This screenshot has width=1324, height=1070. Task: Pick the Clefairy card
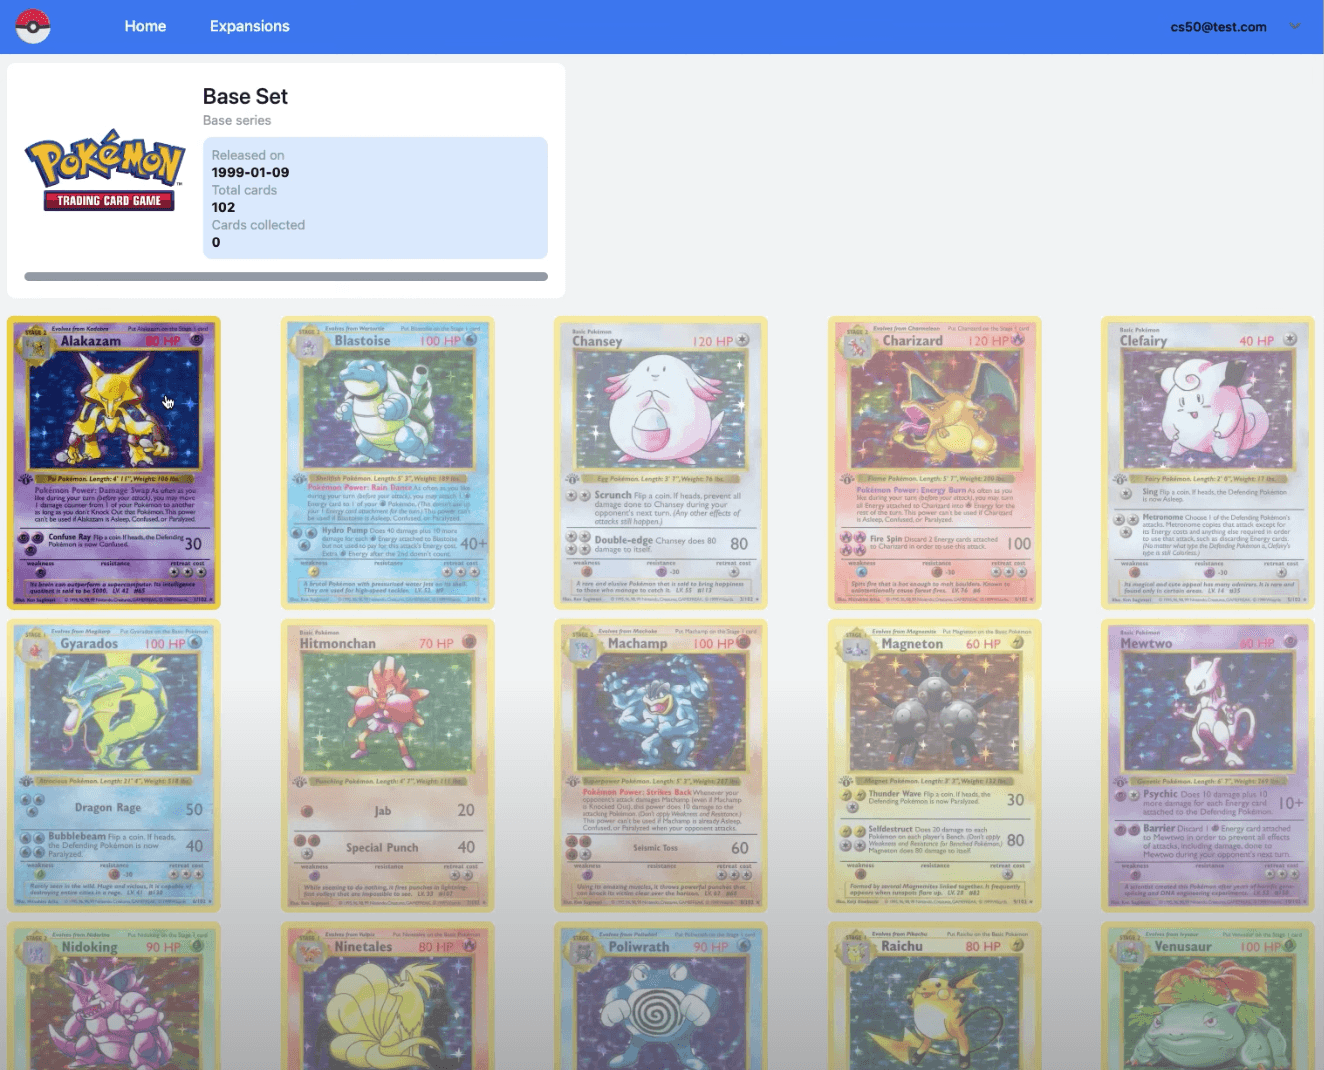[1208, 463]
